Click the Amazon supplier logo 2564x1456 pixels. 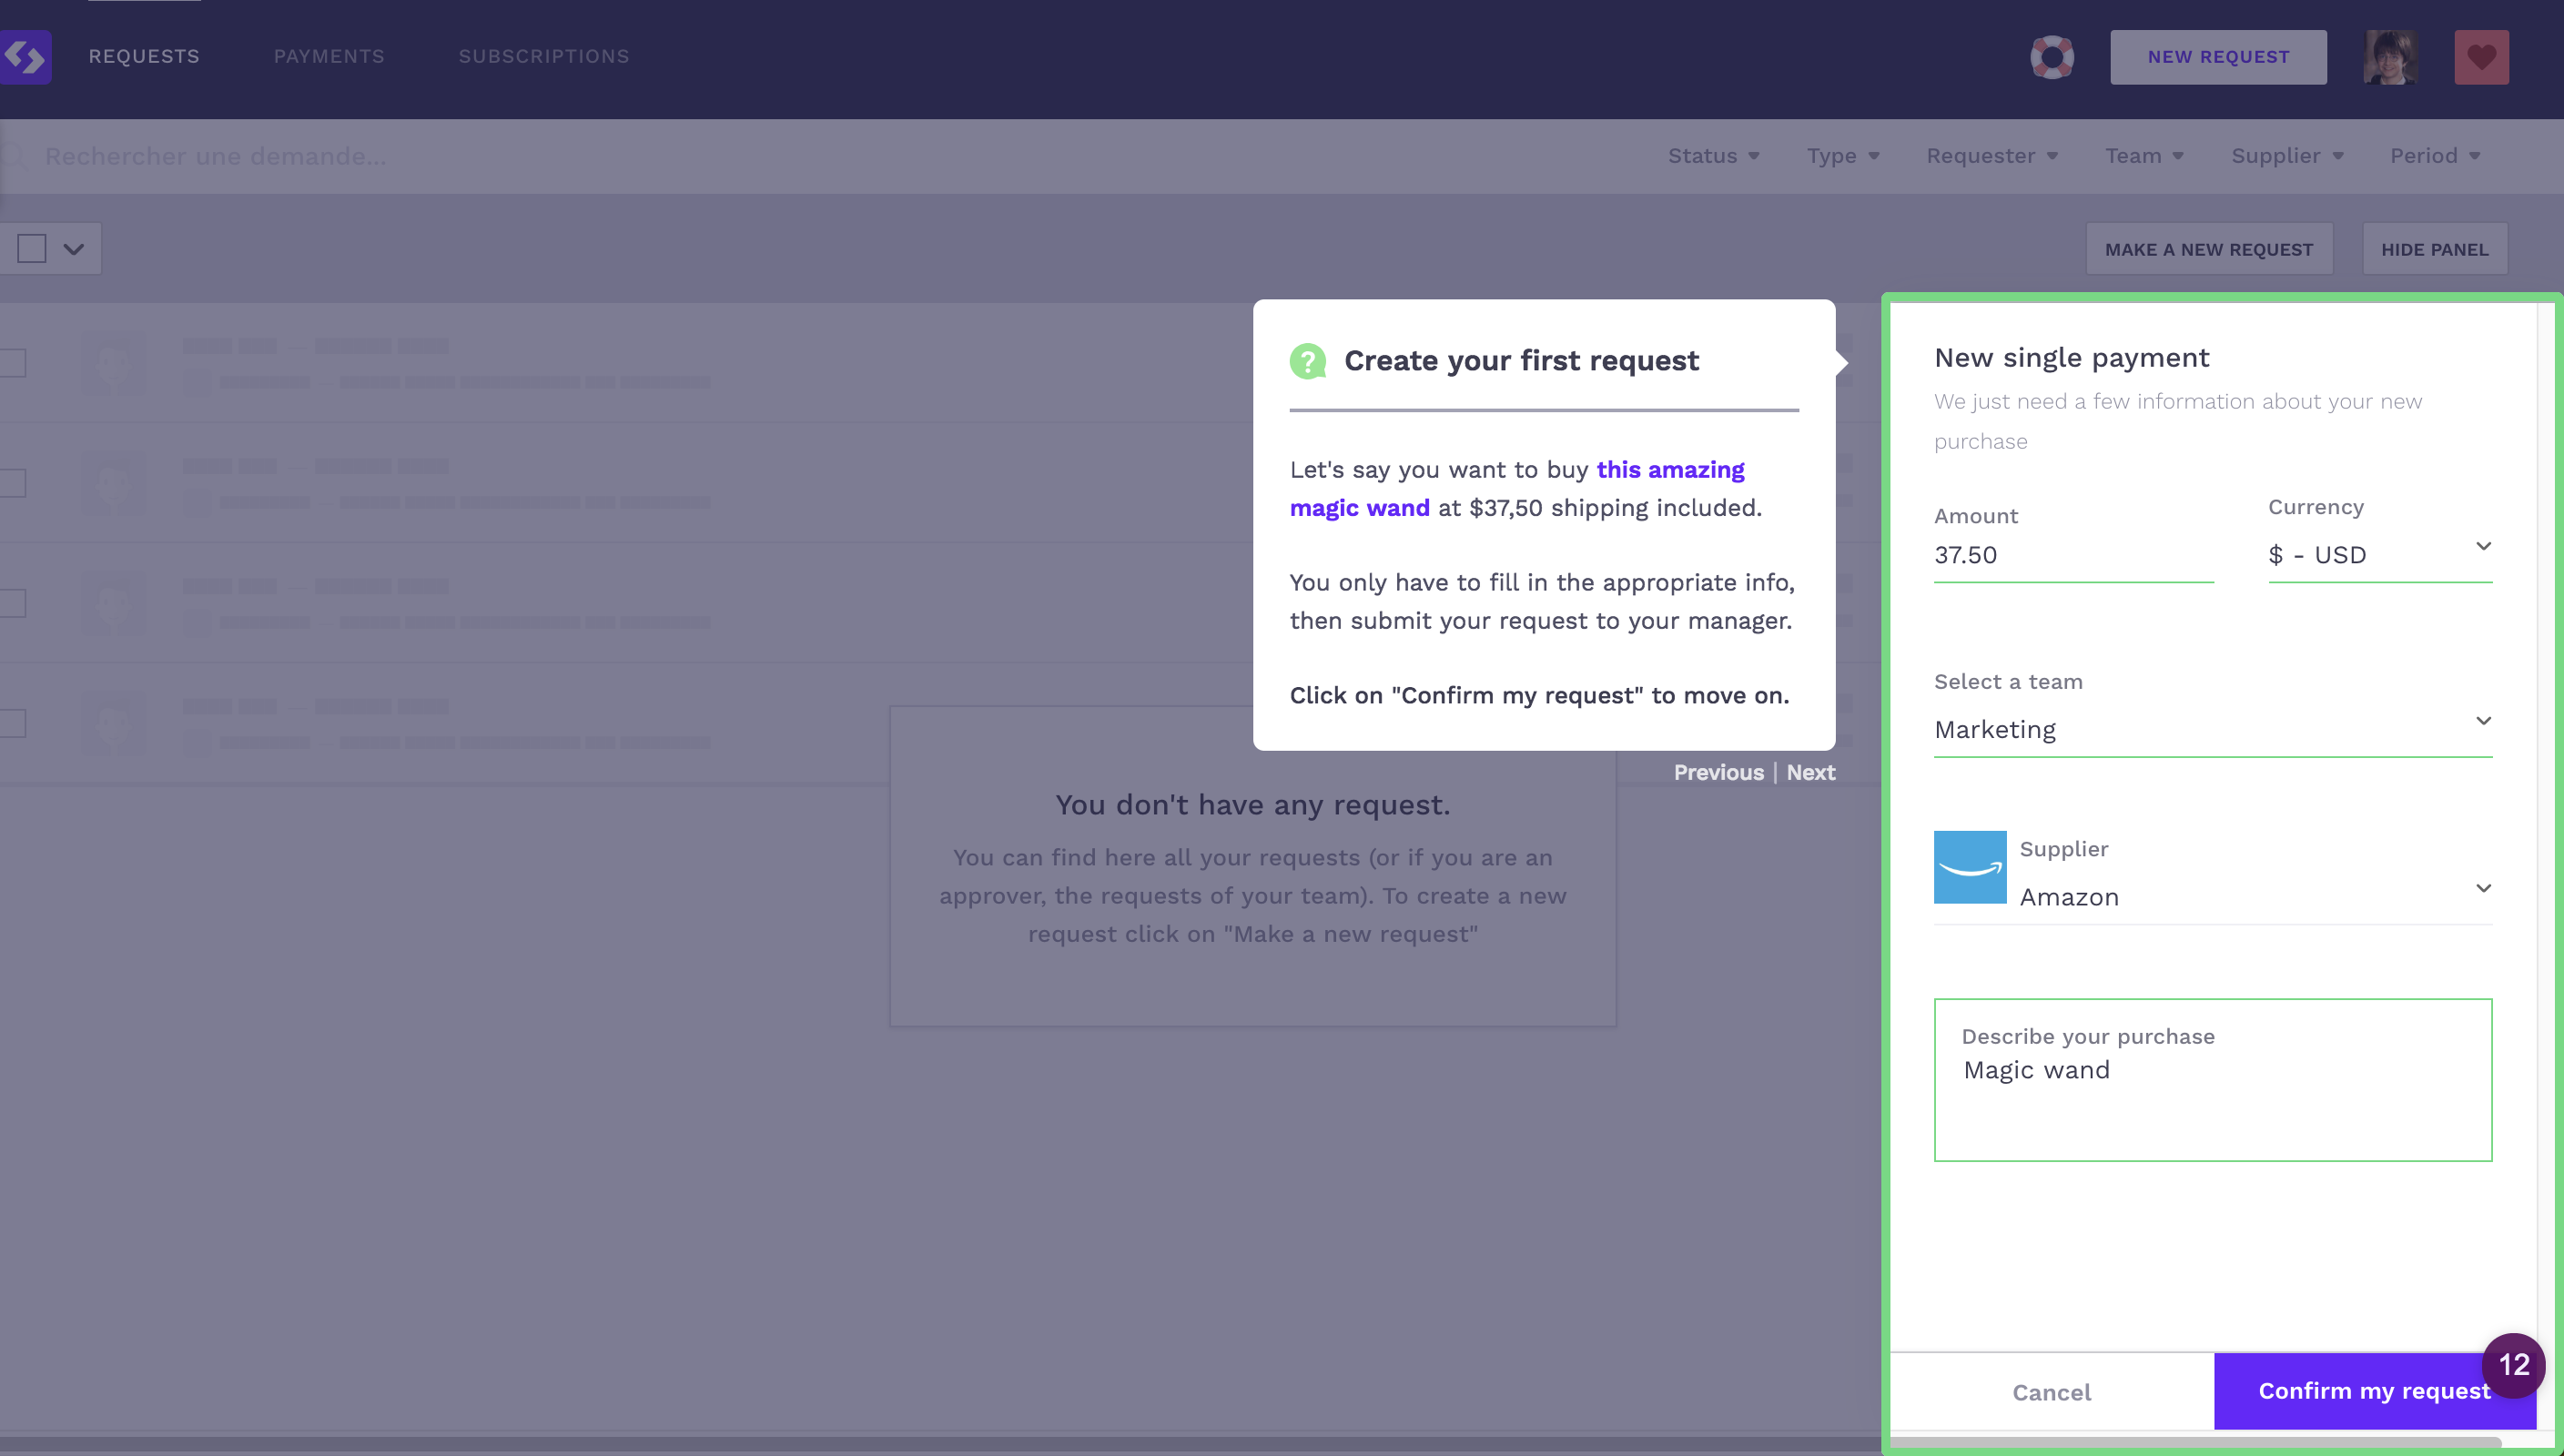(x=1970, y=867)
